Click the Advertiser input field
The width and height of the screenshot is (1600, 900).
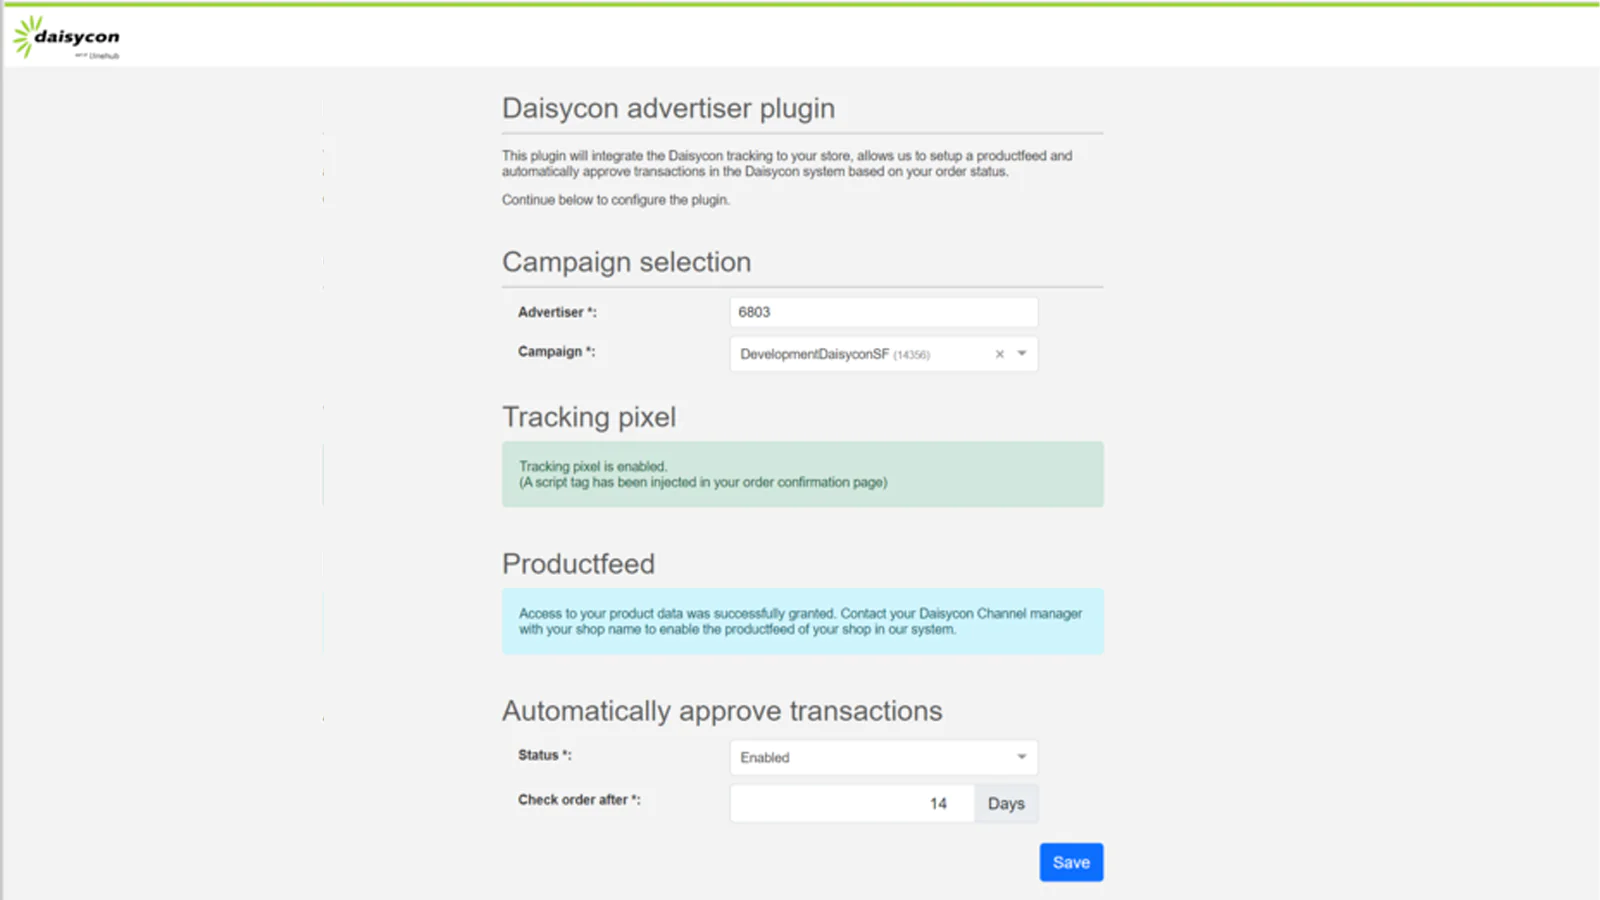[x=884, y=312]
